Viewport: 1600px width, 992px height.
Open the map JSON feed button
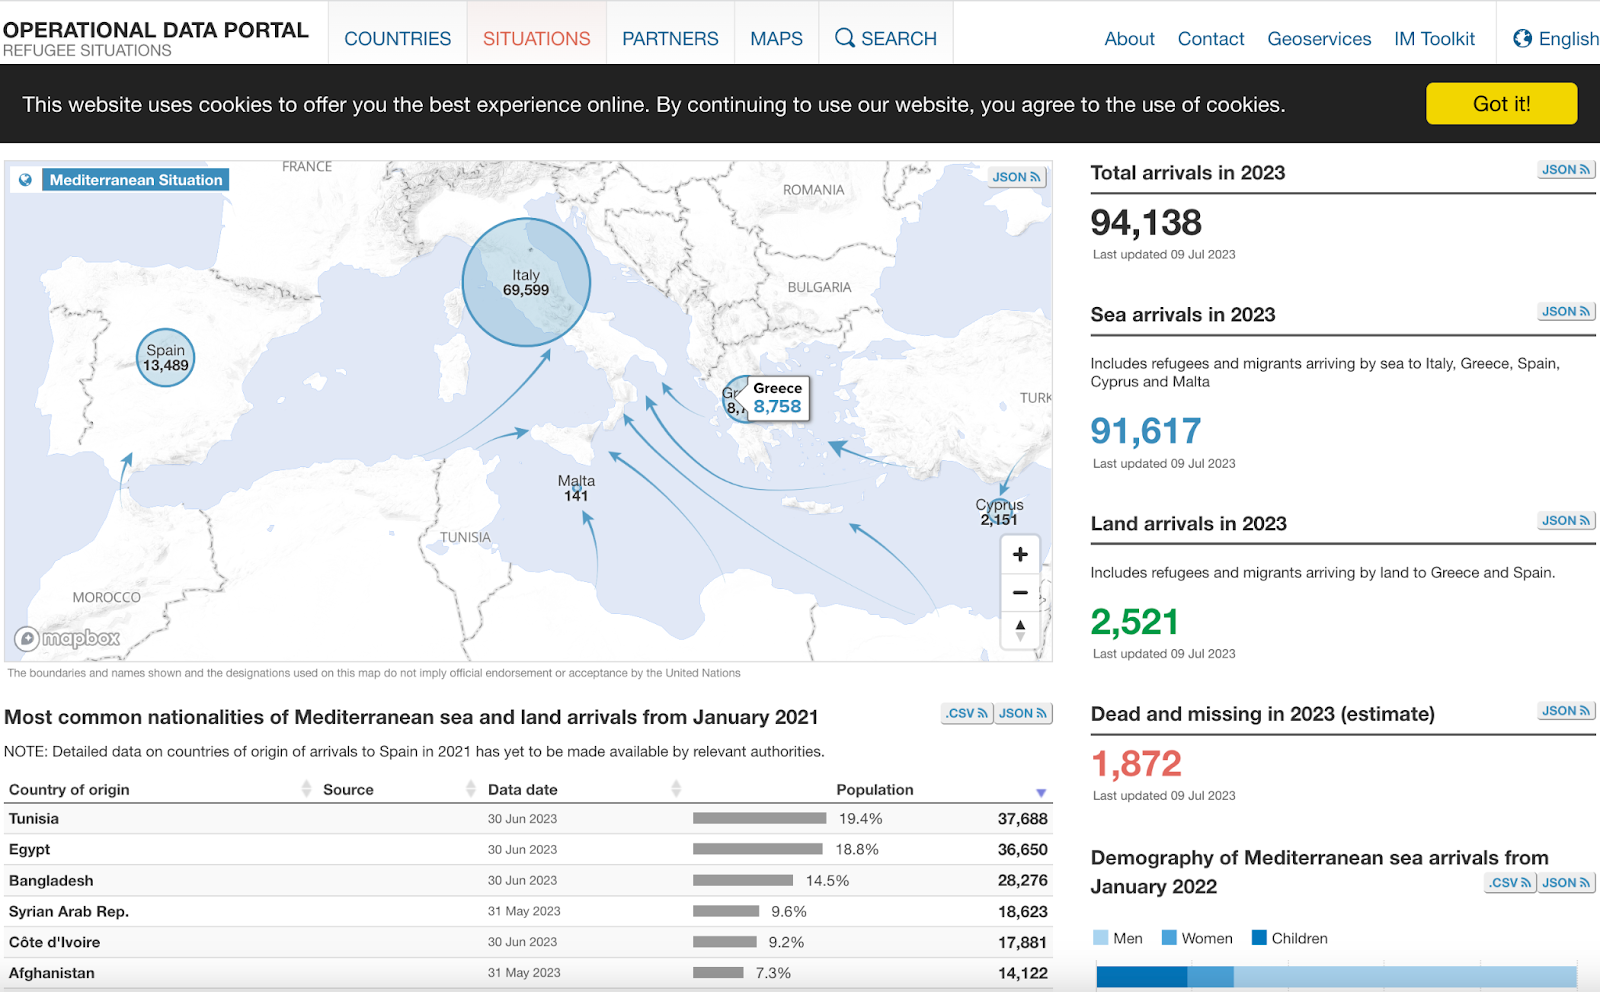[x=1017, y=177]
